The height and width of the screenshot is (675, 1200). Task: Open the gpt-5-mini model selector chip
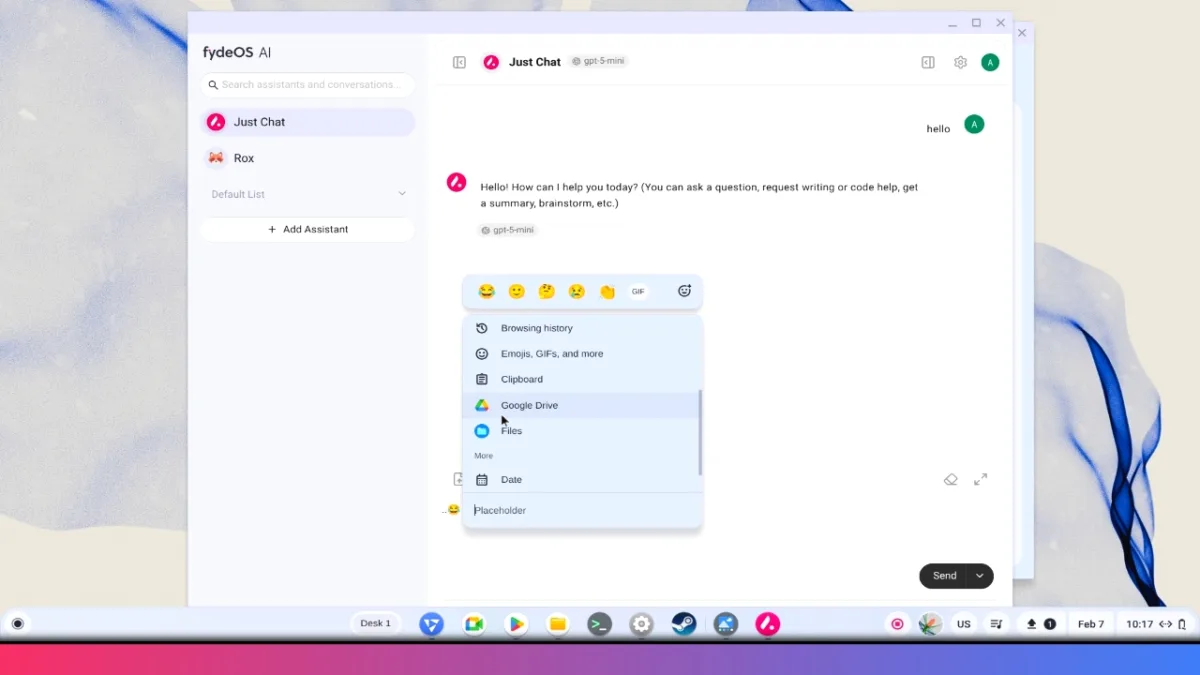click(x=598, y=60)
